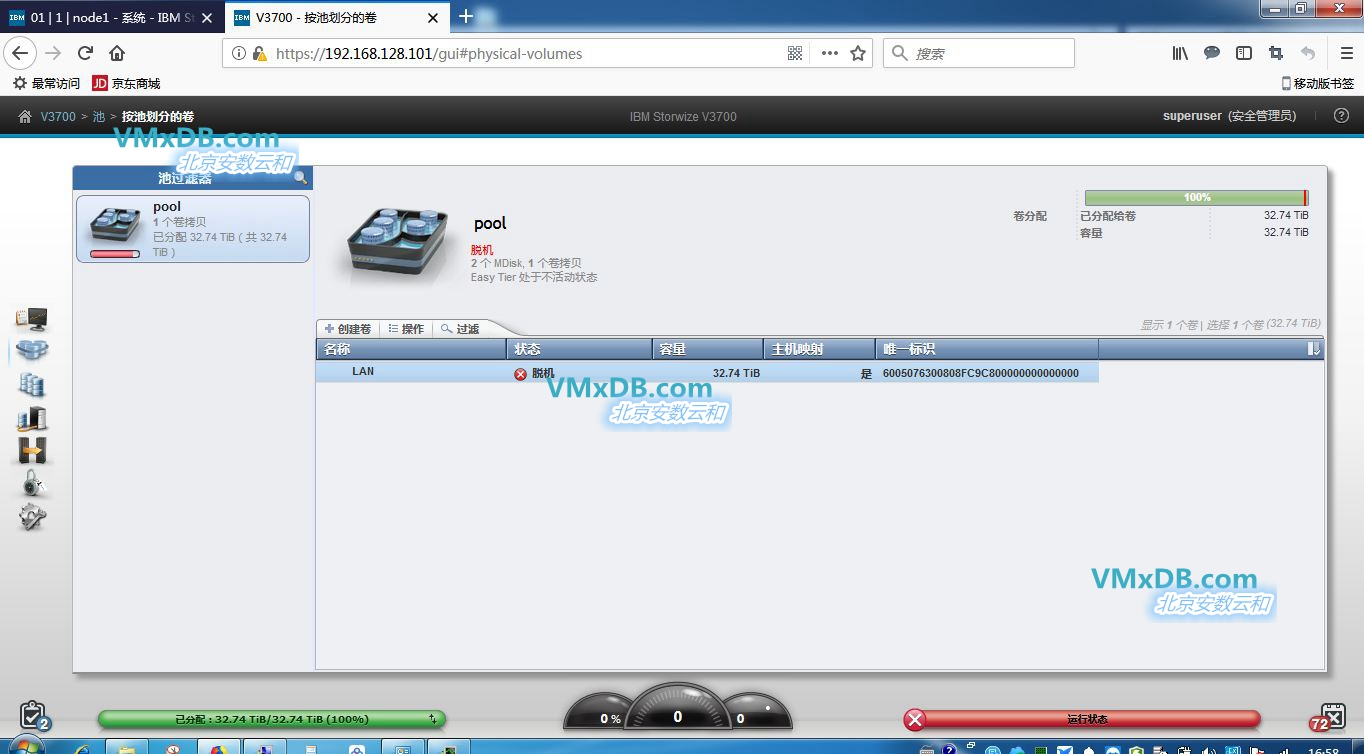This screenshot has width=1364, height=754.
Task: Open running tasks icon with badge 2
Action: 33,716
